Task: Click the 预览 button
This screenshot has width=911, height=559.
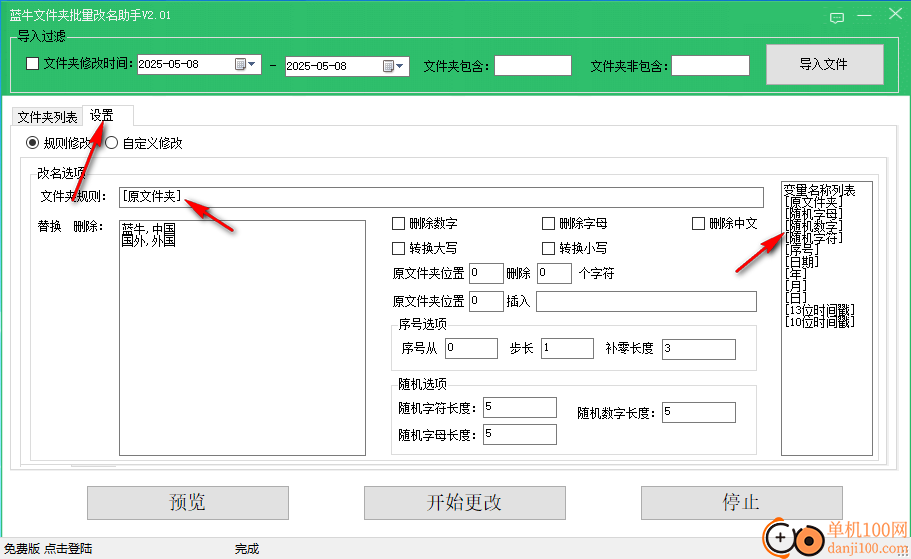Action: point(188,503)
